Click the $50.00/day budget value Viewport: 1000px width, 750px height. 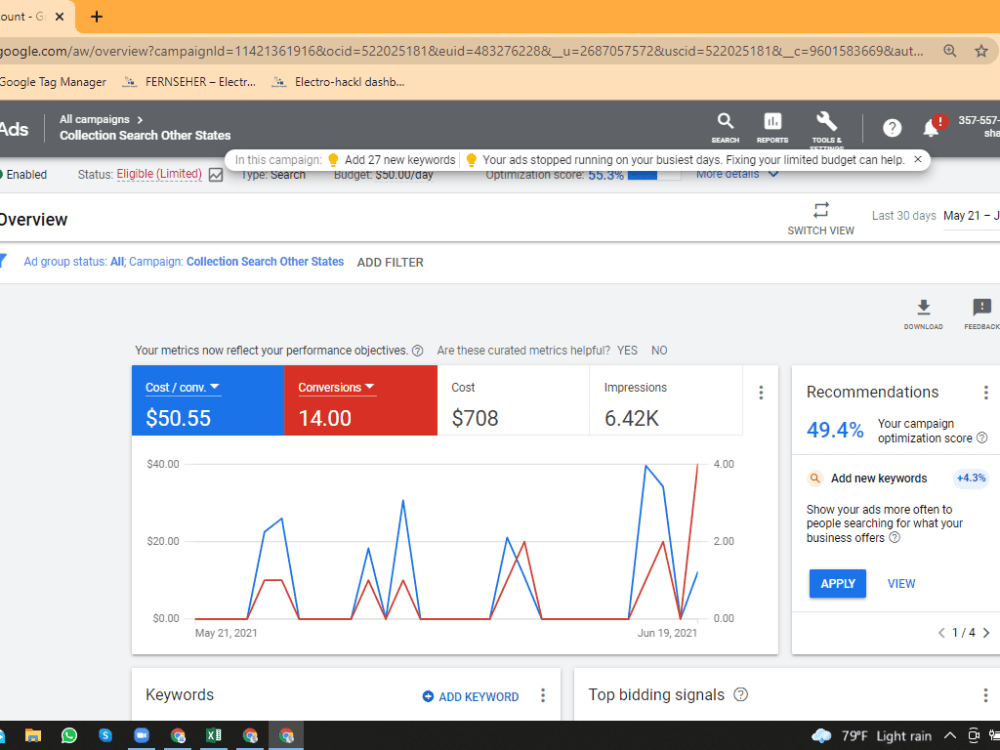(x=404, y=175)
